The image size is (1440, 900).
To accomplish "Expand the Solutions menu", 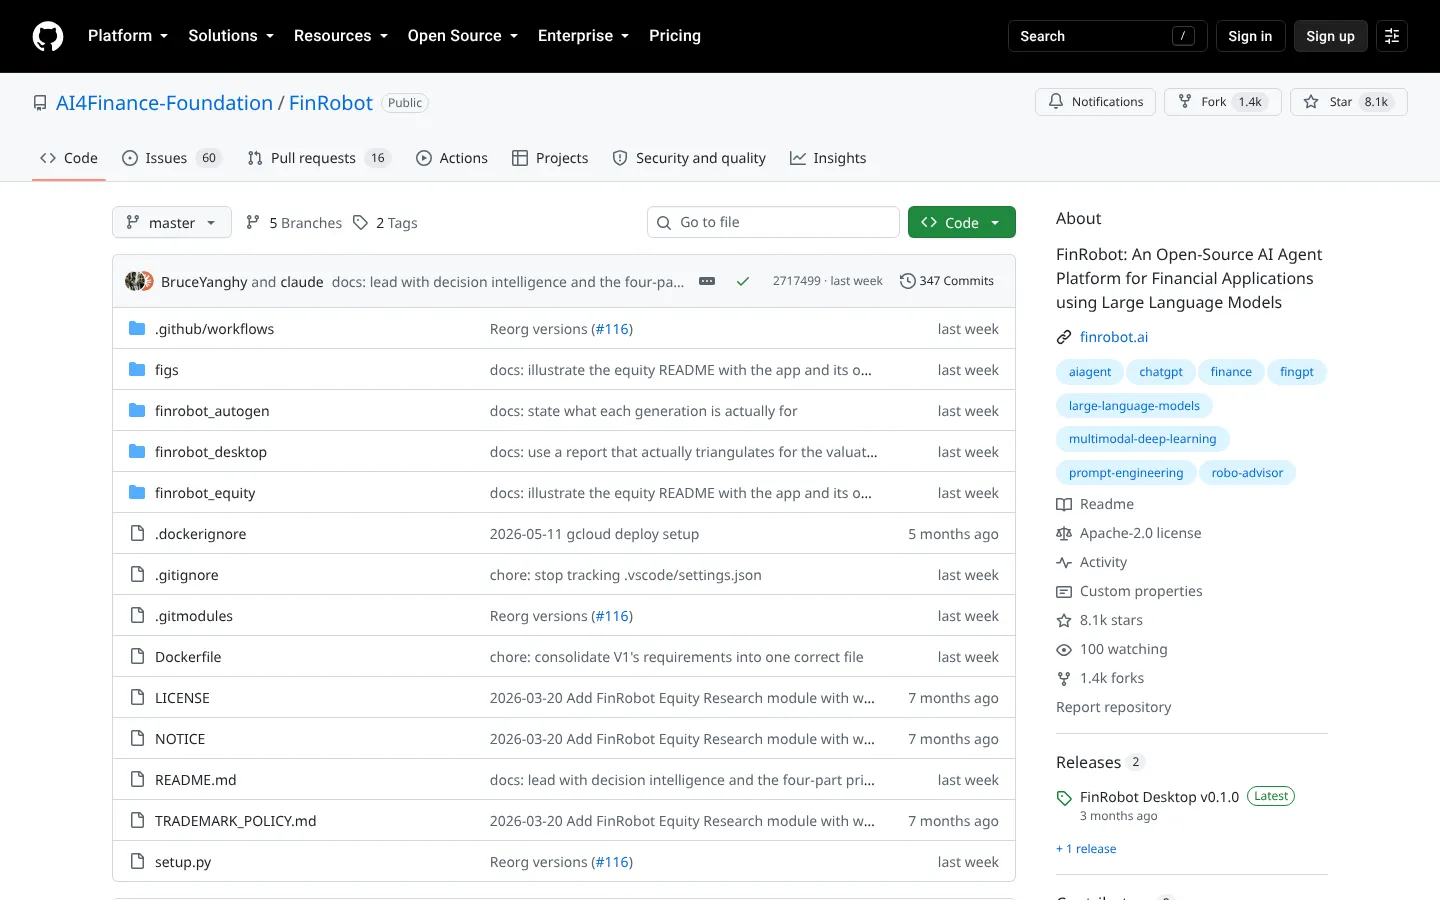I will pyautogui.click(x=231, y=36).
